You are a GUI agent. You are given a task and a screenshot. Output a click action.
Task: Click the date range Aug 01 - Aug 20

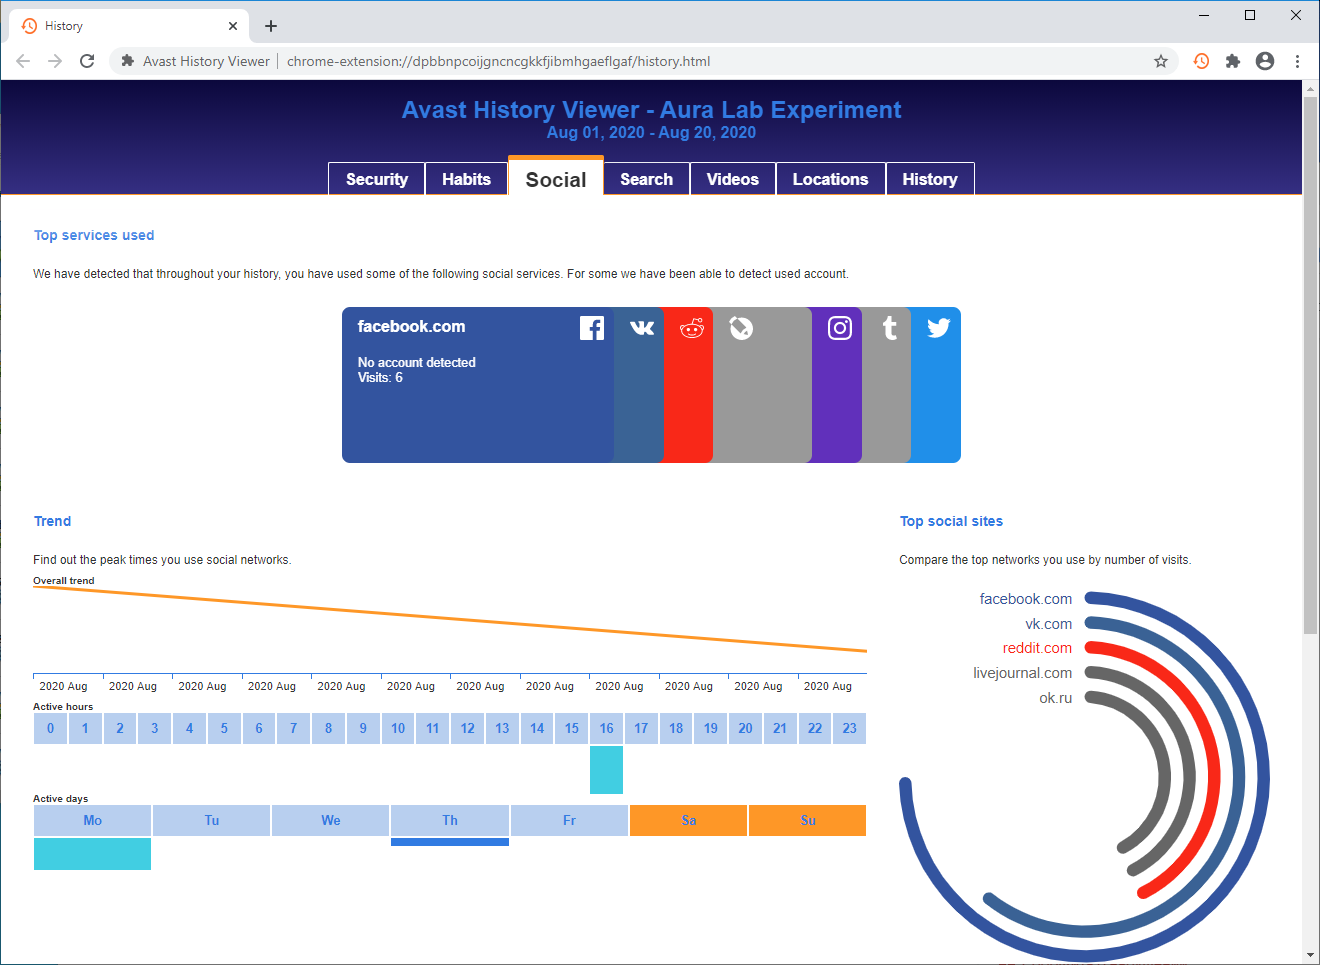point(651,132)
